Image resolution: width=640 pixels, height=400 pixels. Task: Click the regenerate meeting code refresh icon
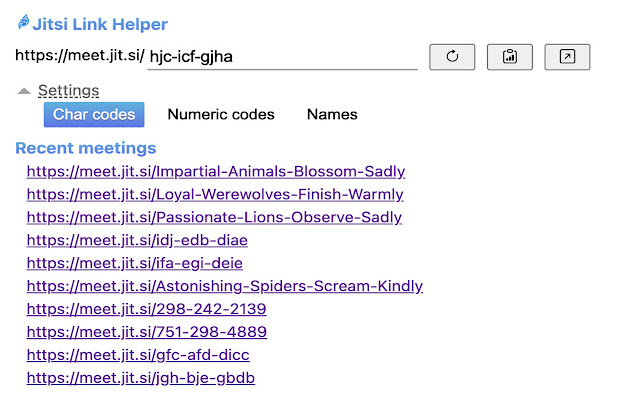pyautogui.click(x=452, y=57)
